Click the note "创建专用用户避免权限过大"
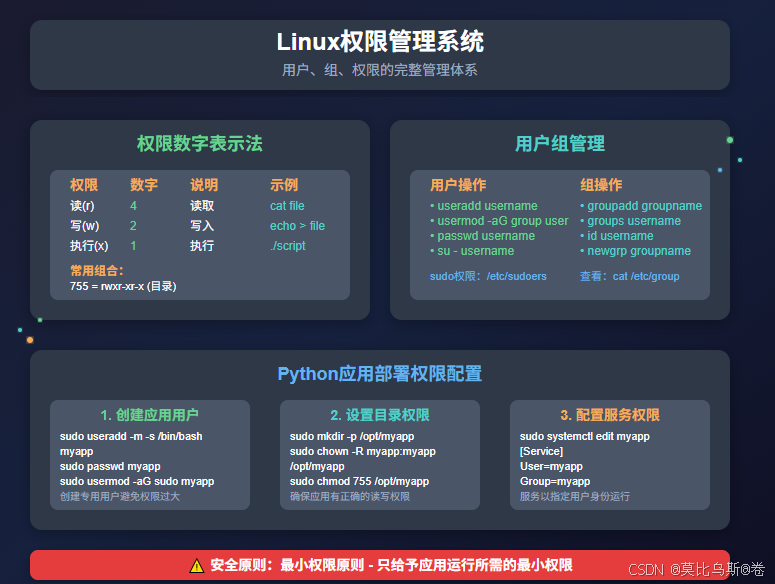This screenshot has width=775, height=584. point(120,497)
